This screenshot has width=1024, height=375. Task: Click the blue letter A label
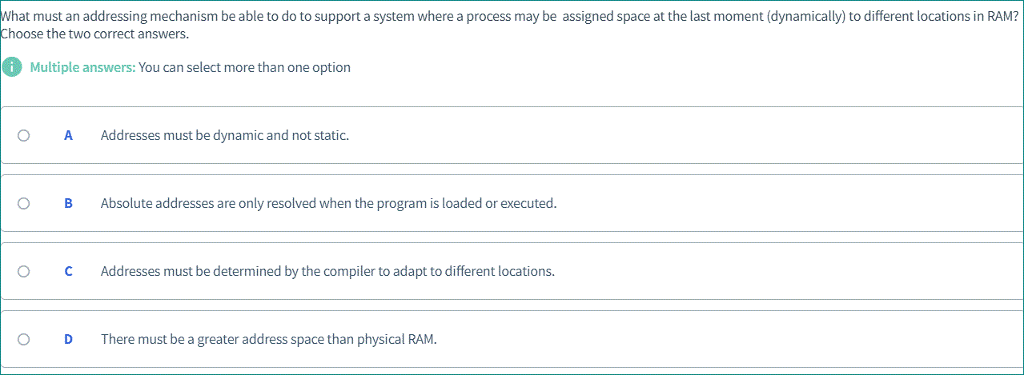click(x=68, y=136)
